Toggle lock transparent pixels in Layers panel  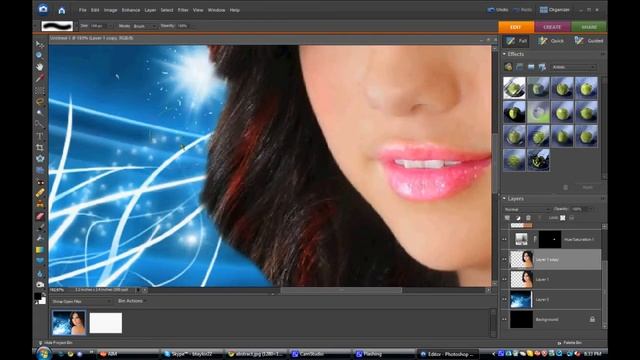tap(563, 218)
